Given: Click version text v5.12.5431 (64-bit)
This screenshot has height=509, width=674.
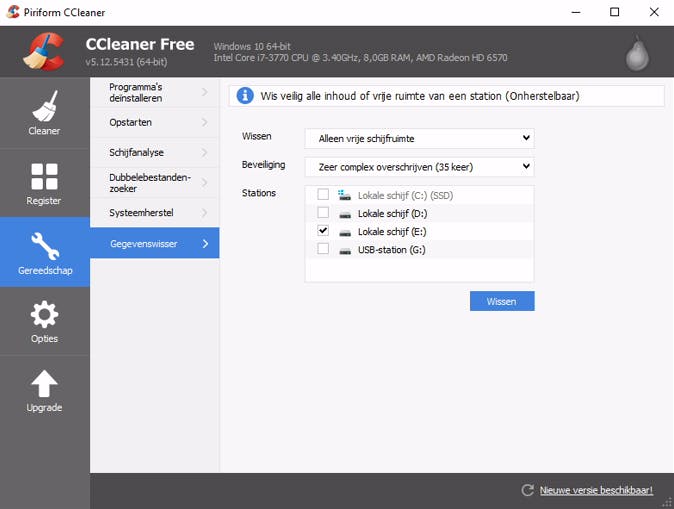Looking at the screenshot, I should pos(126,62).
